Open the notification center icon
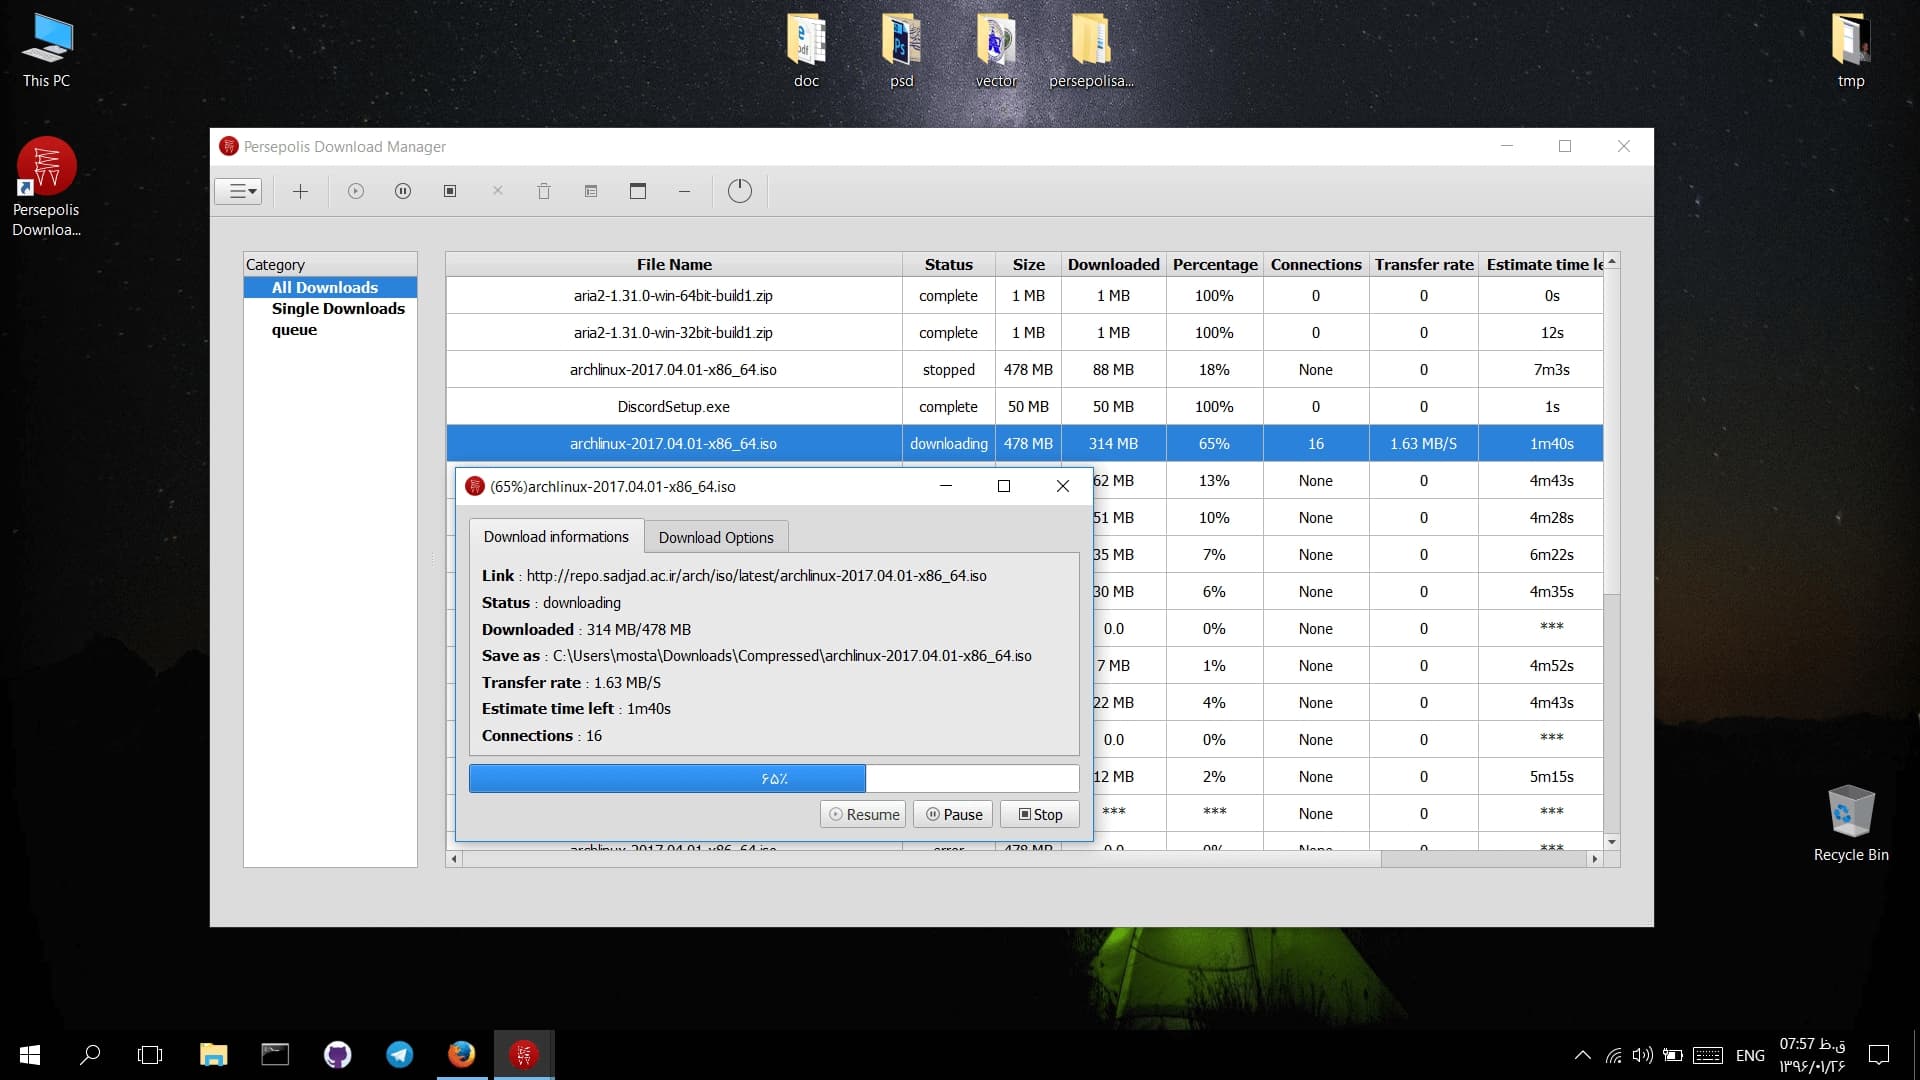 [x=1879, y=1055]
